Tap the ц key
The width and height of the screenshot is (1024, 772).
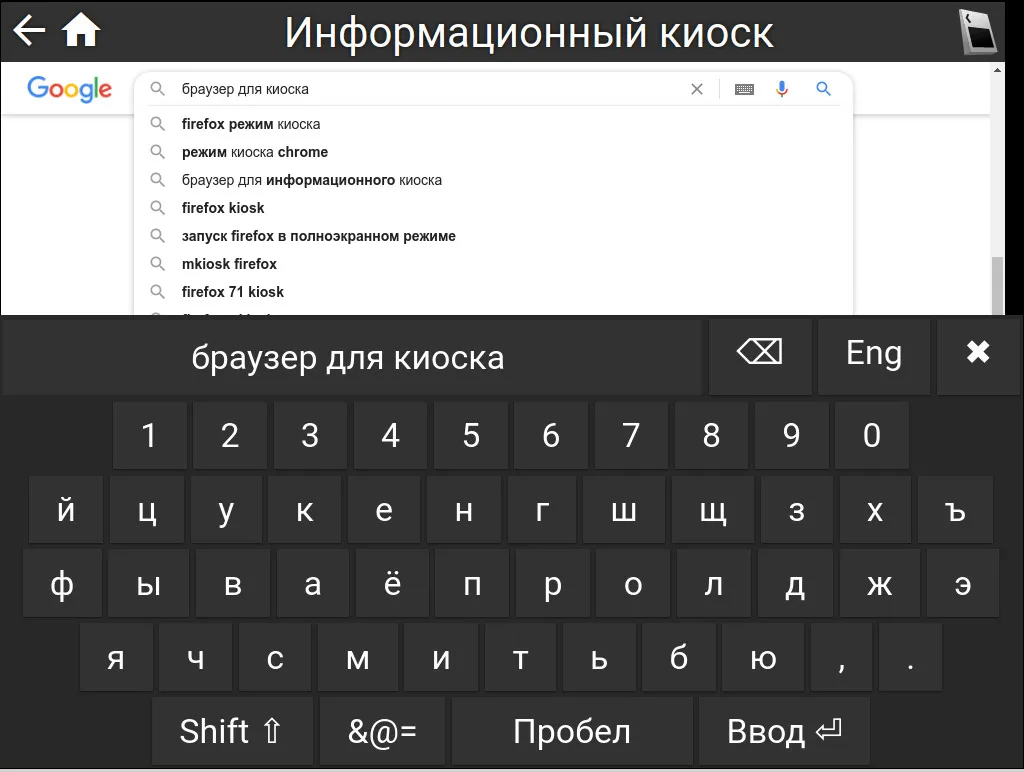(147, 509)
